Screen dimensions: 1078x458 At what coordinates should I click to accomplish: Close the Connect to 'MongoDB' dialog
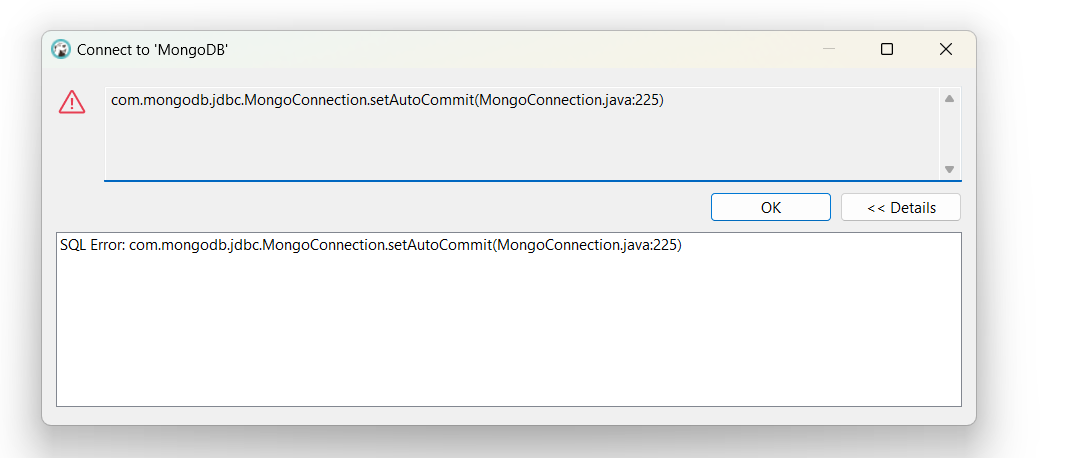pos(945,49)
